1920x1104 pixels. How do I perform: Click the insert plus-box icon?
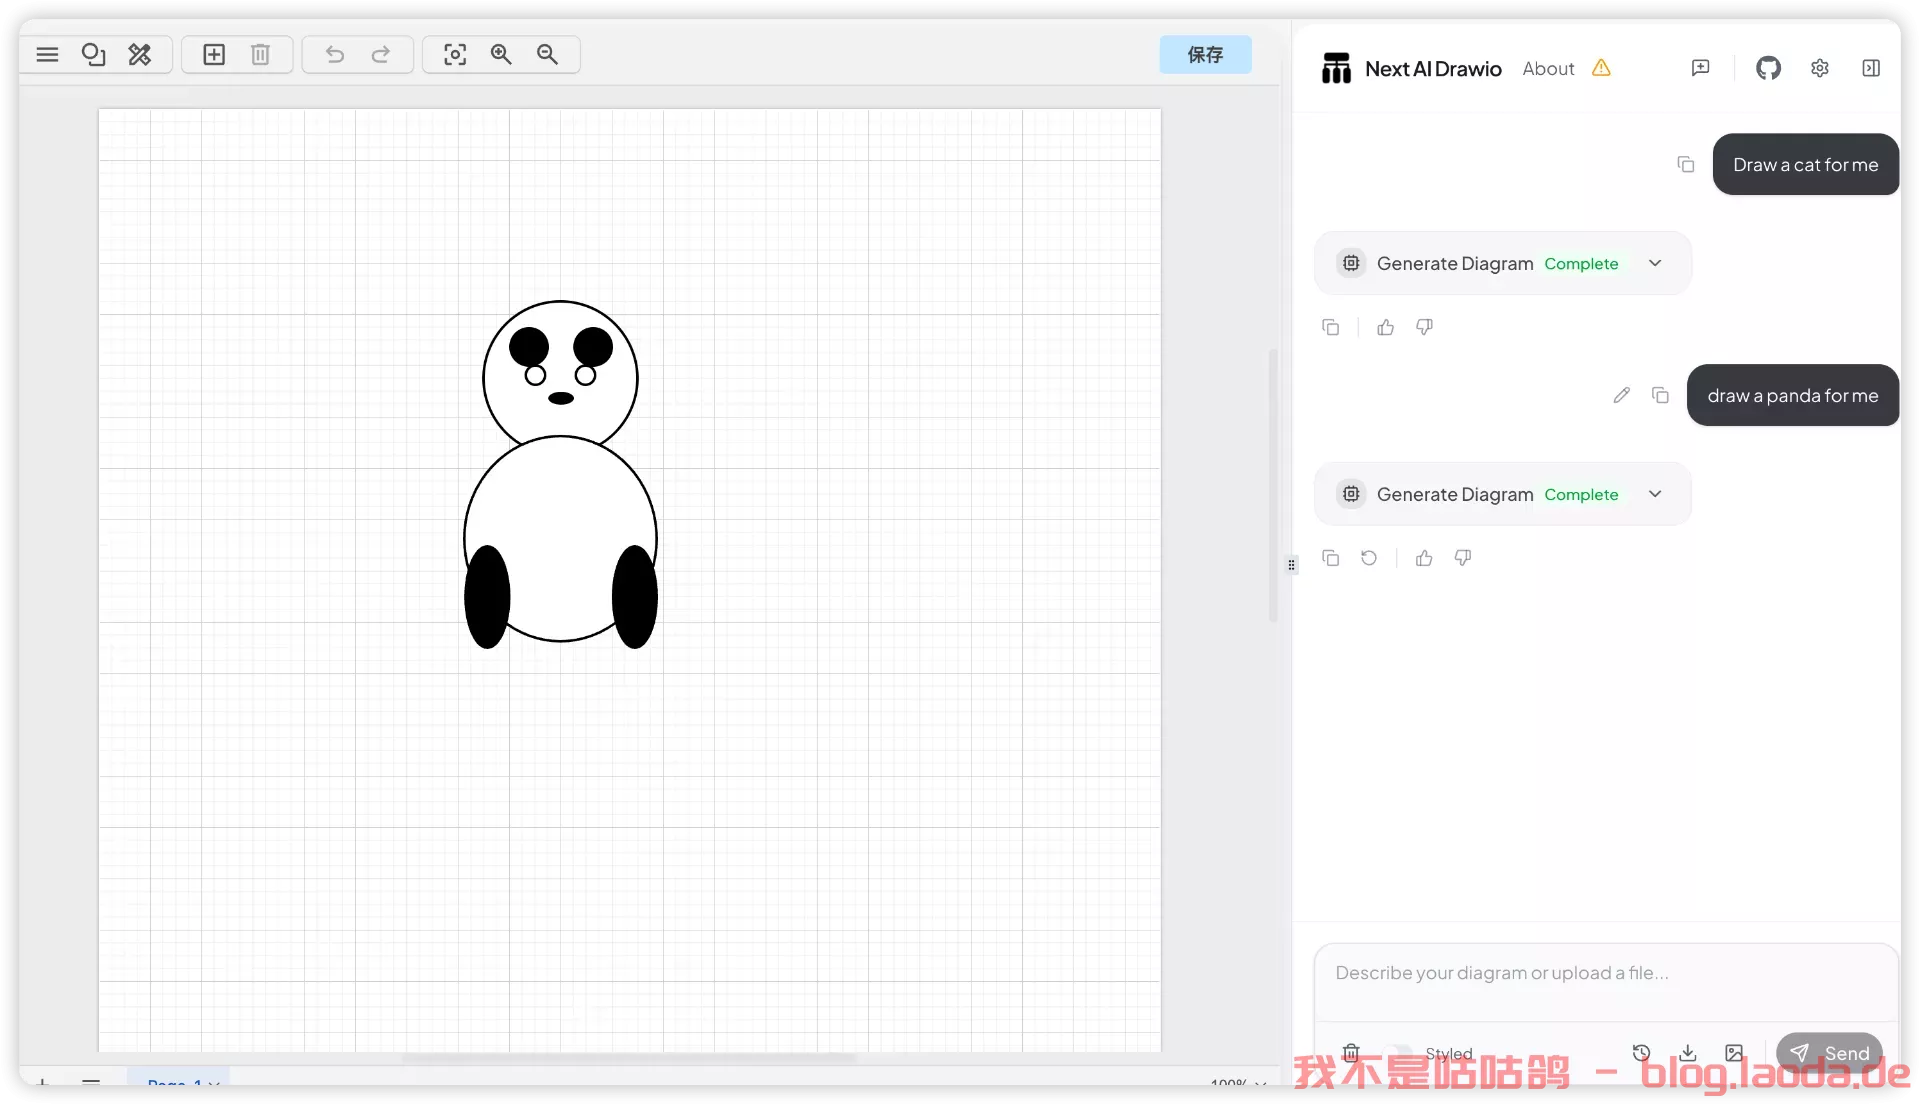(214, 54)
